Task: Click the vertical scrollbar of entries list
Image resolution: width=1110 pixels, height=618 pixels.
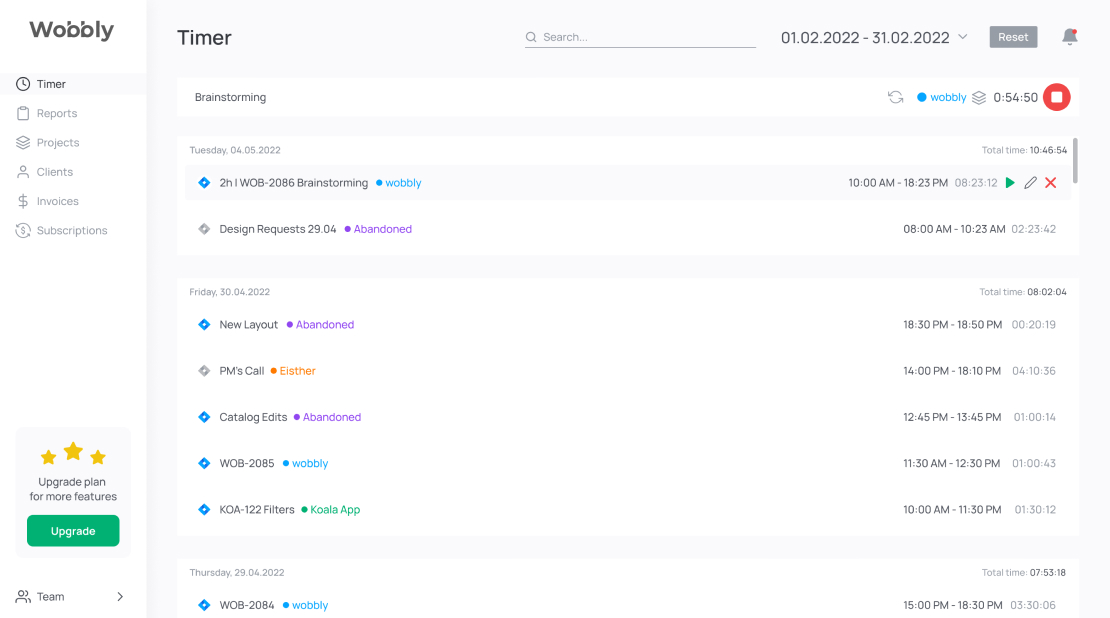Action: click(x=1075, y=161)
